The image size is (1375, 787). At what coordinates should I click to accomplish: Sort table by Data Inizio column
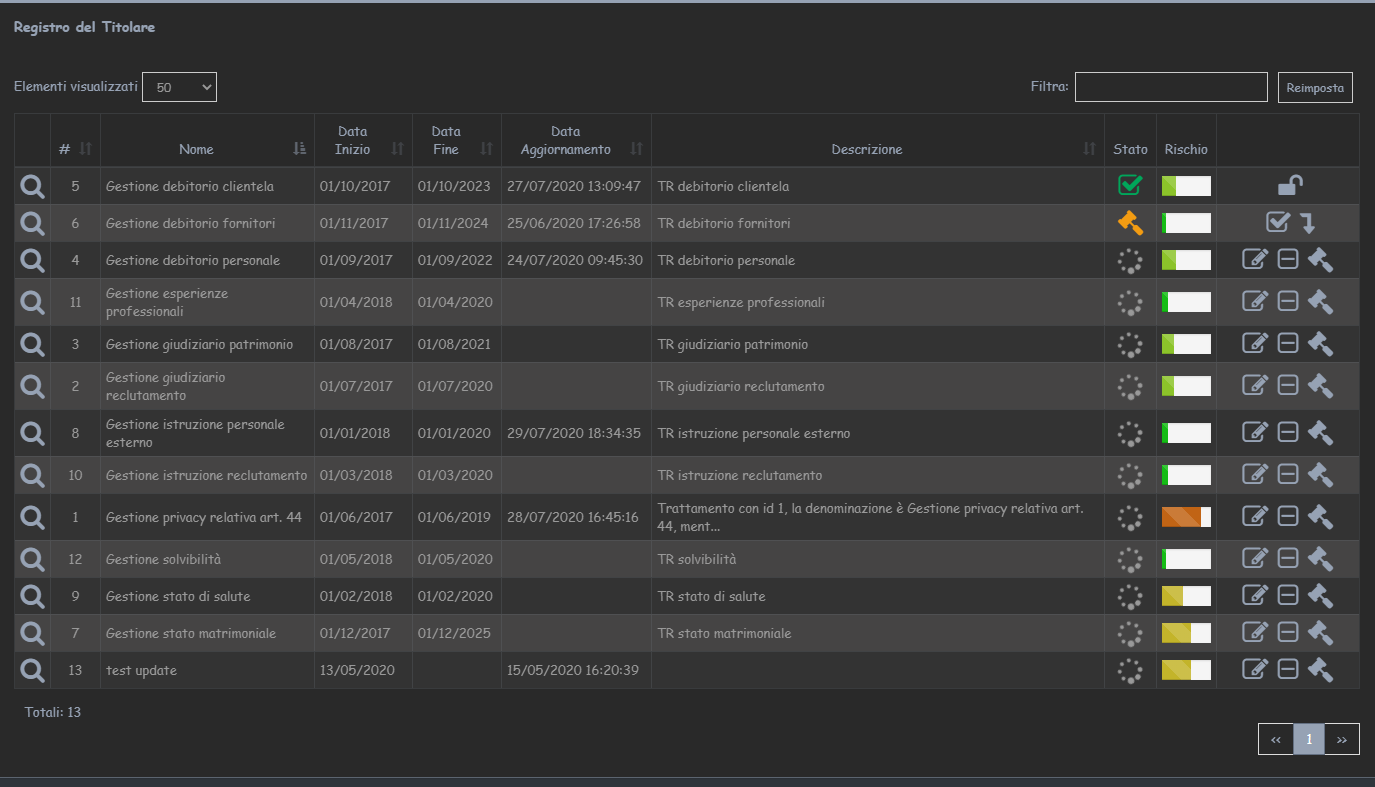[363, 140]
